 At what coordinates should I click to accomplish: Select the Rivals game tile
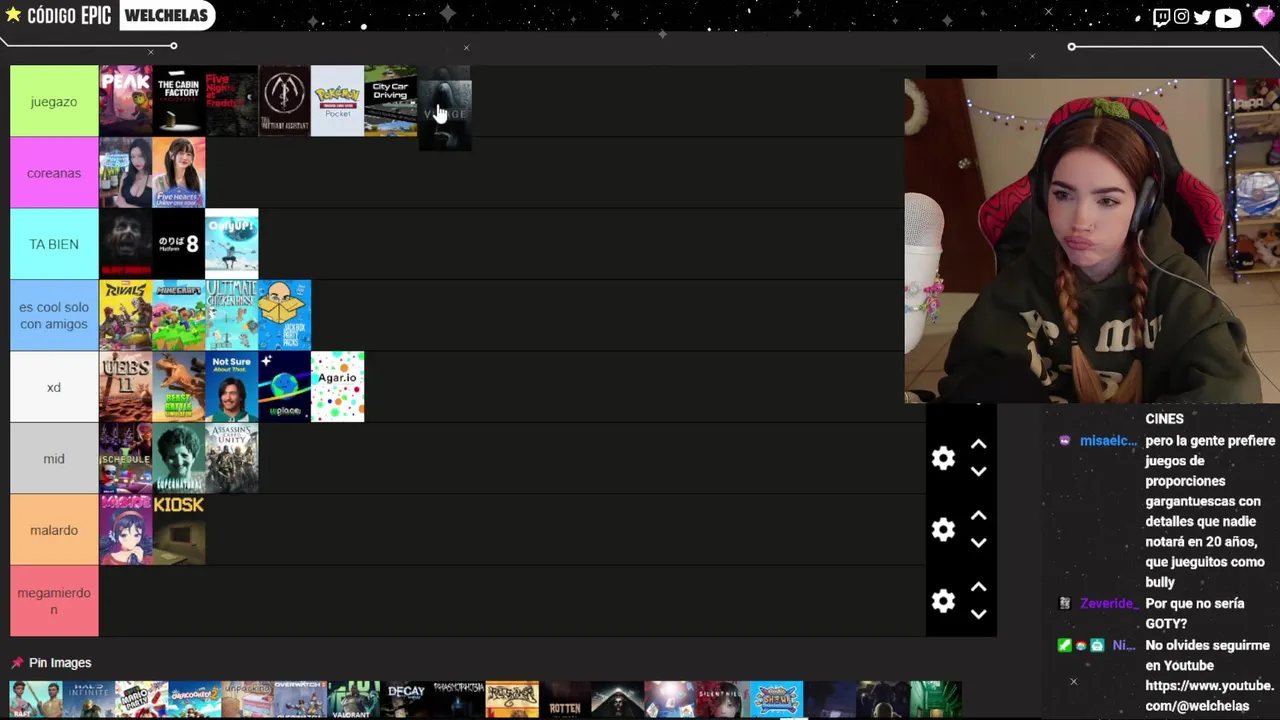click(x=125, y=315)
